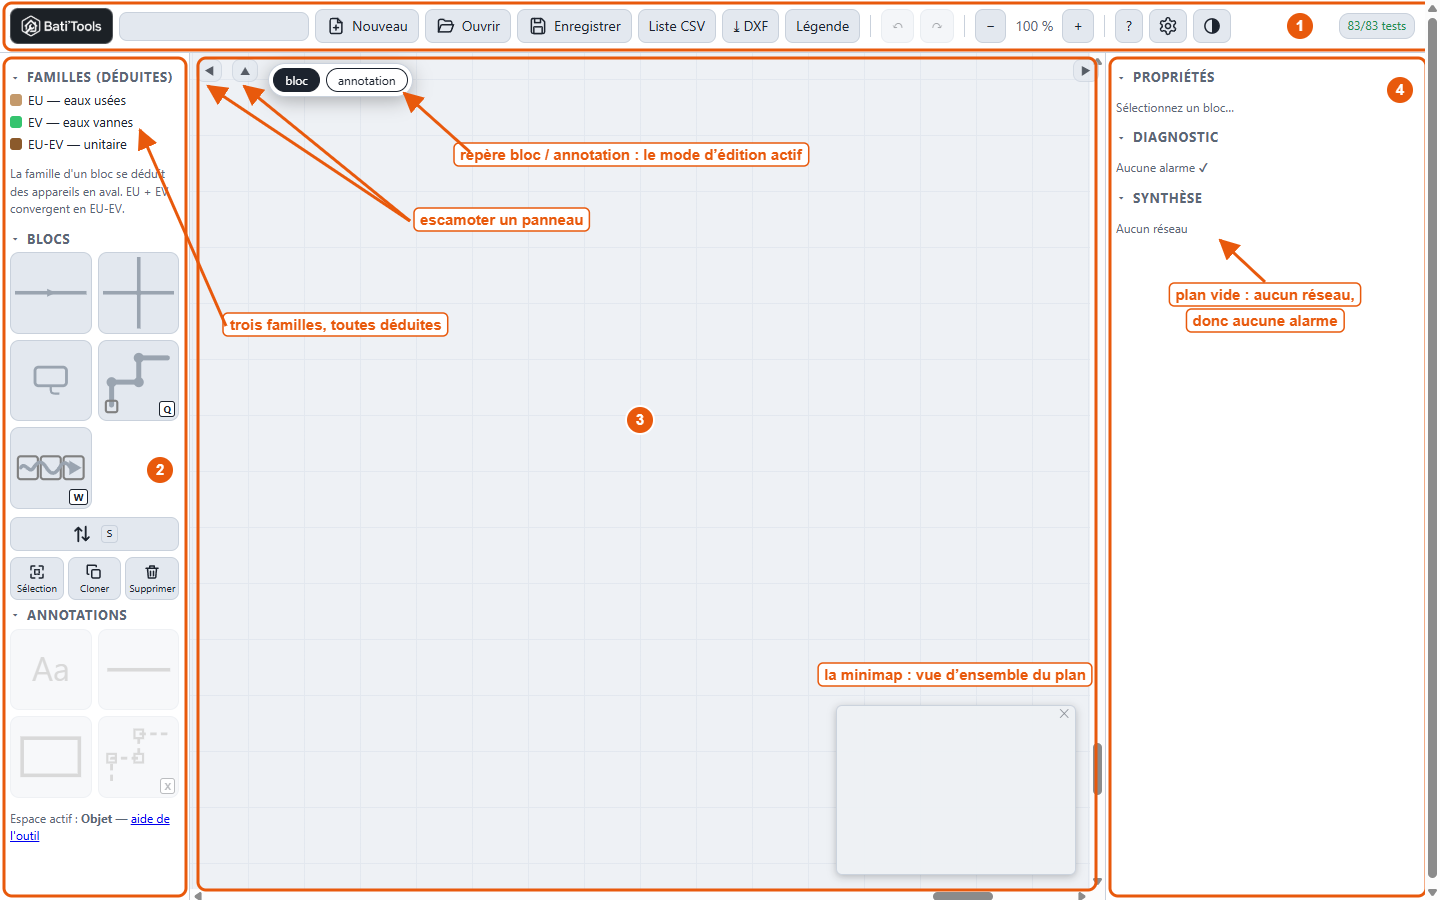
Task: Click the up-down arrows button marked S
Action: [x=94, y=534]
